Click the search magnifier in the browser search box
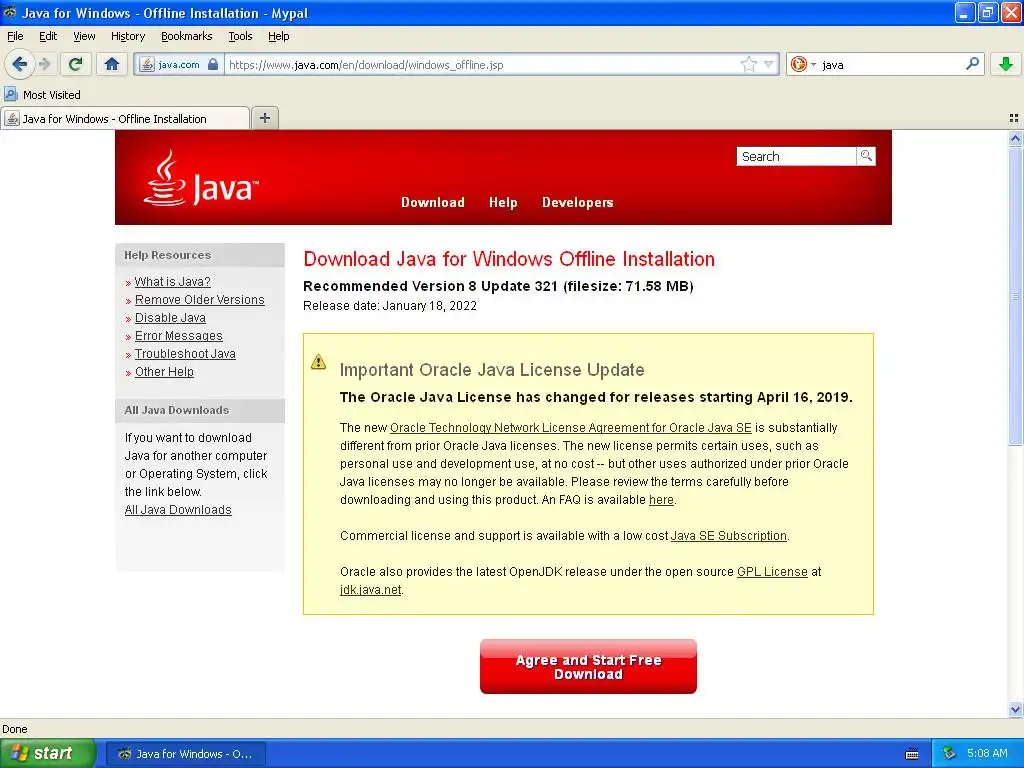This screenshot has width=1024, height=768. click(x=972, y=64)
